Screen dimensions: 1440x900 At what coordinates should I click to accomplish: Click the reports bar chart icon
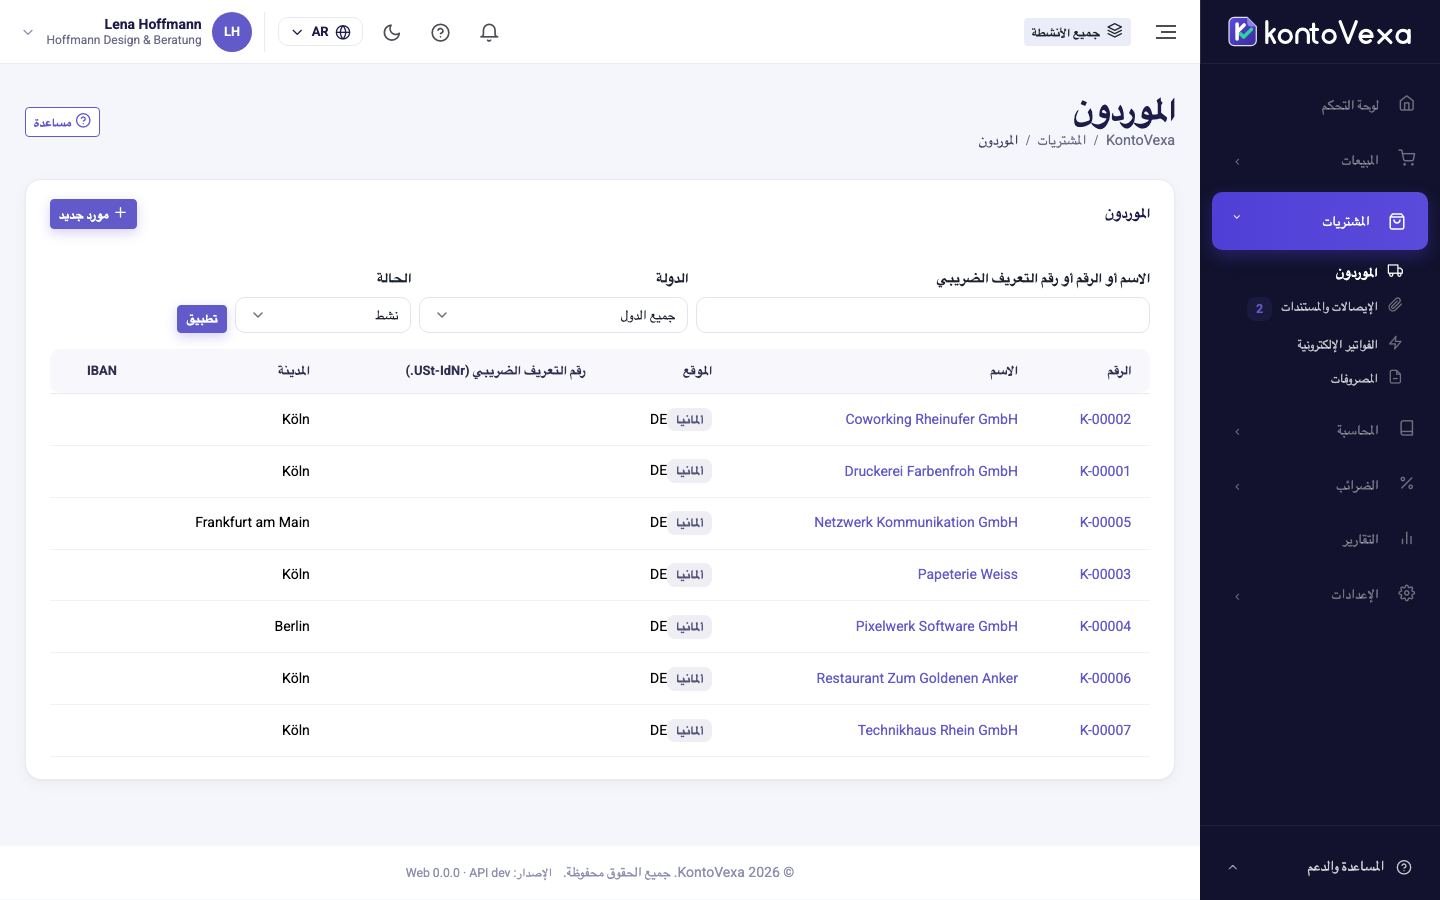tap(1407, 538)
